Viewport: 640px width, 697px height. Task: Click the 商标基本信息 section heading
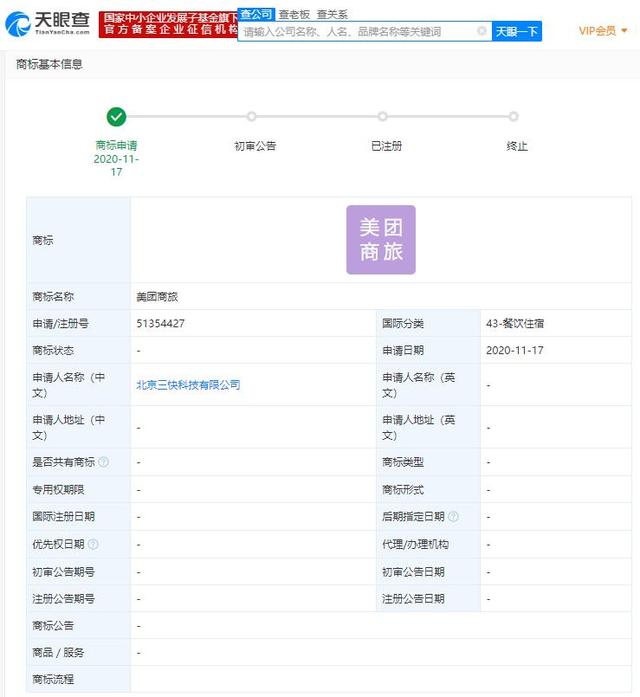click(49, 64)
